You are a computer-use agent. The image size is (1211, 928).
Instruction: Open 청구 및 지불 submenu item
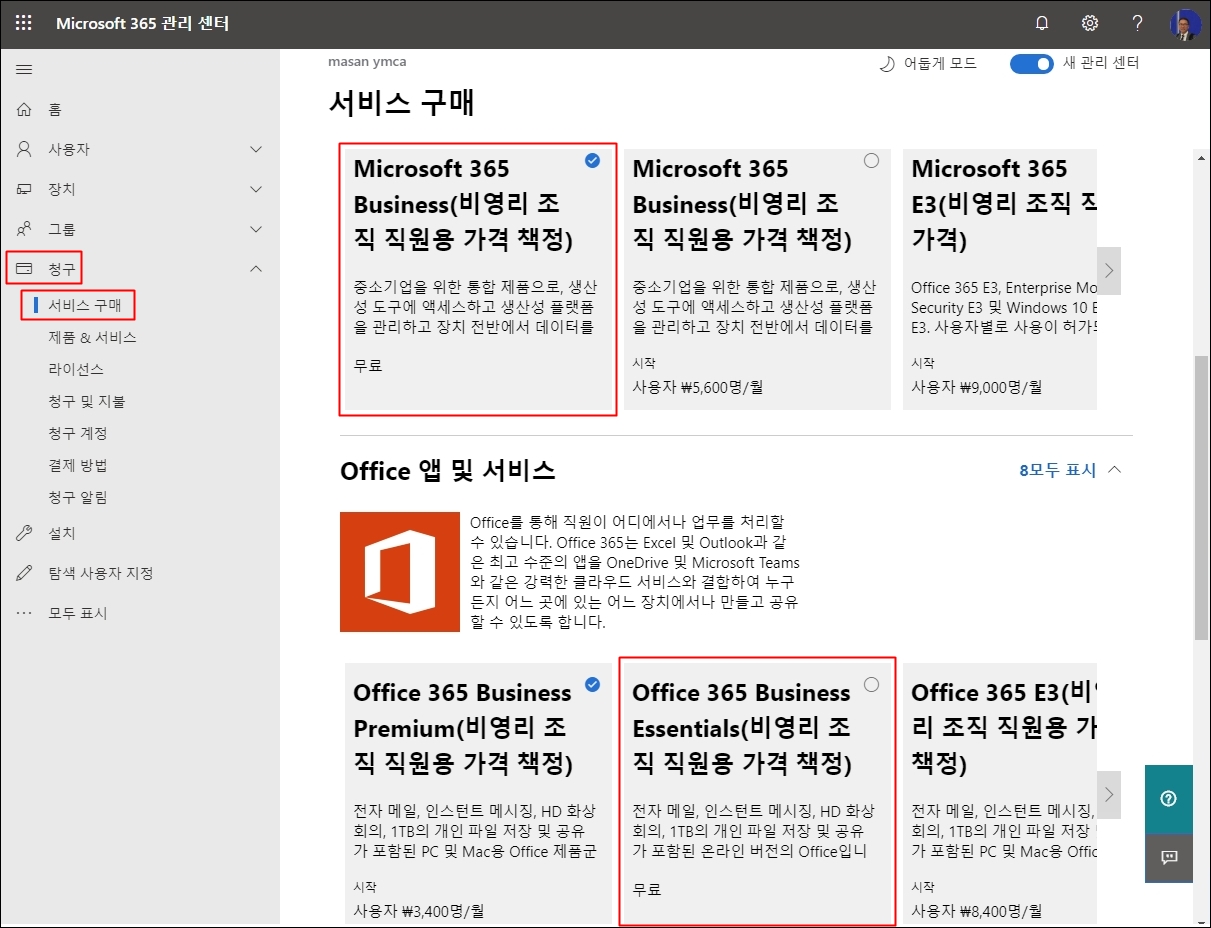[x=87, y=401]
